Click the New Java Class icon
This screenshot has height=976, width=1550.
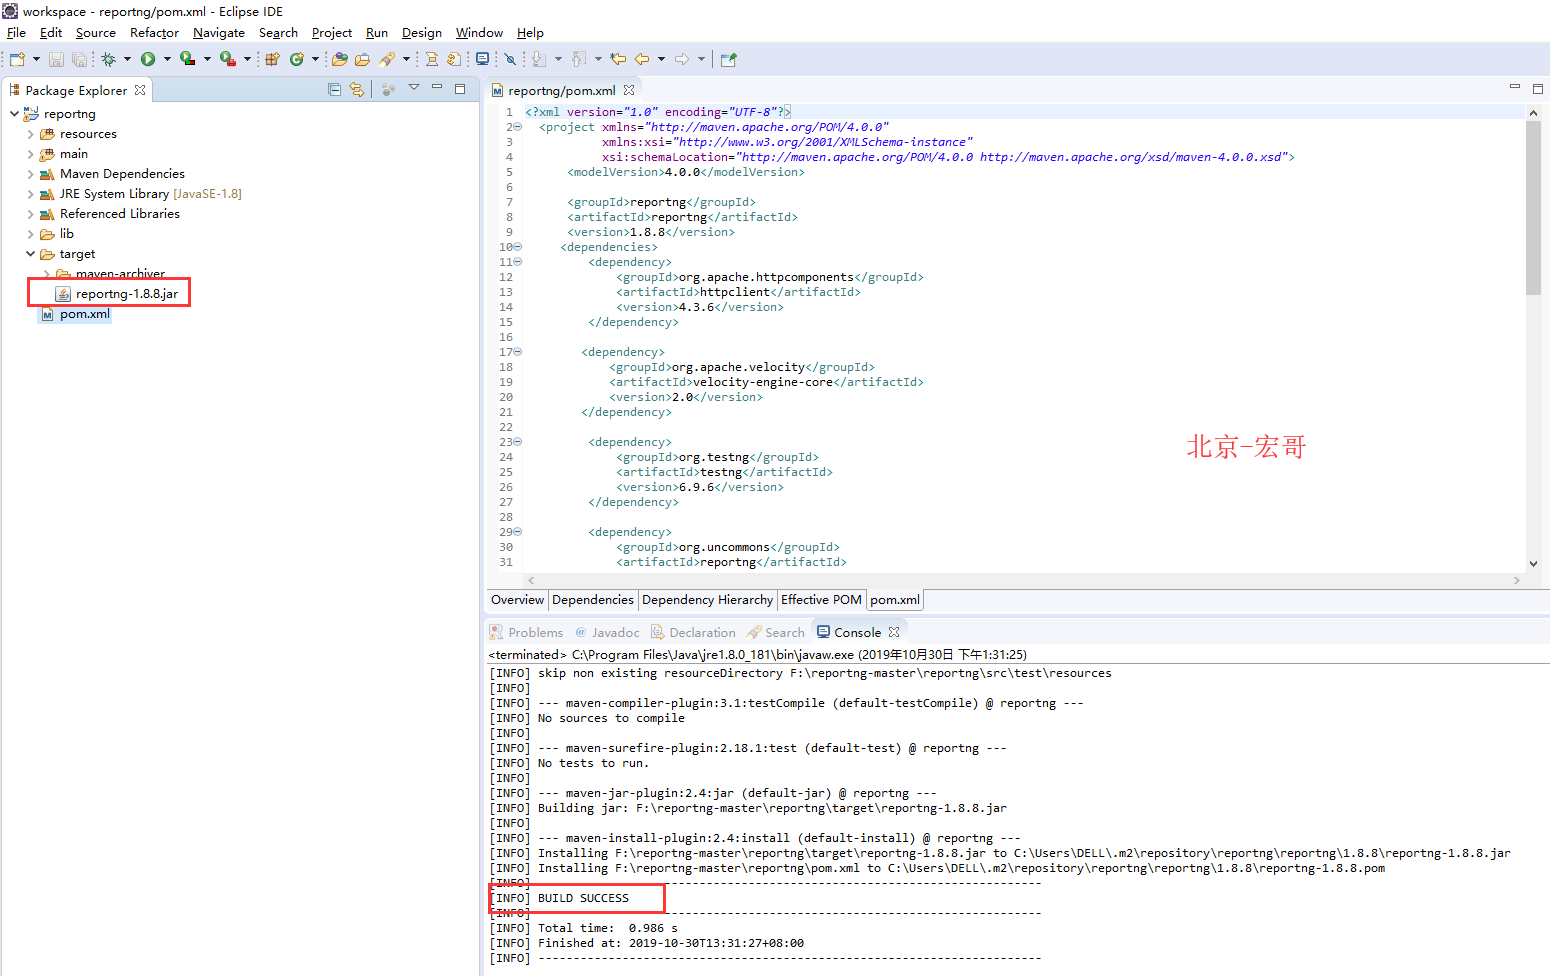[297, 59]
